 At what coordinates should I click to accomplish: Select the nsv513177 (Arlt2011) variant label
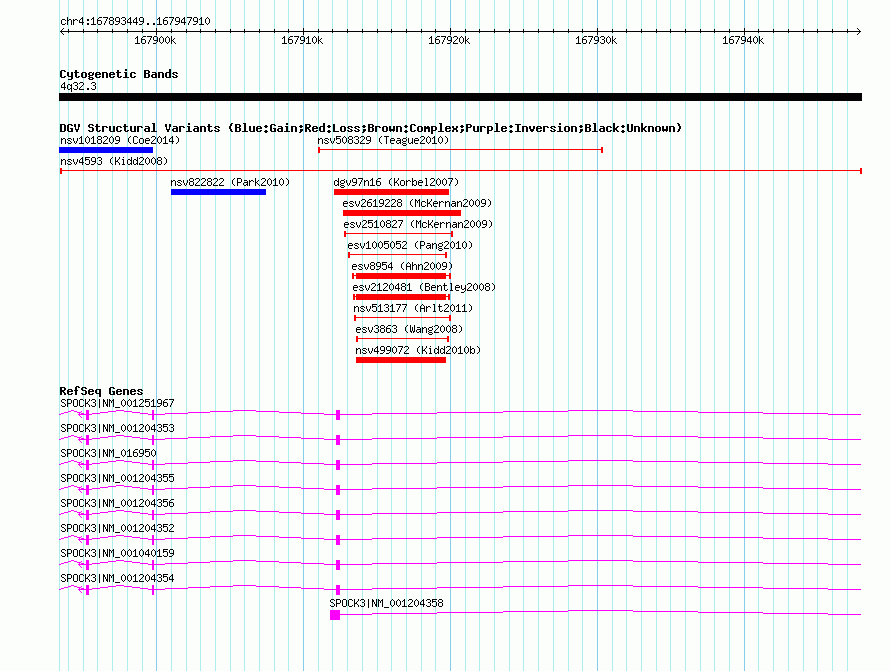tap(413, 308)
